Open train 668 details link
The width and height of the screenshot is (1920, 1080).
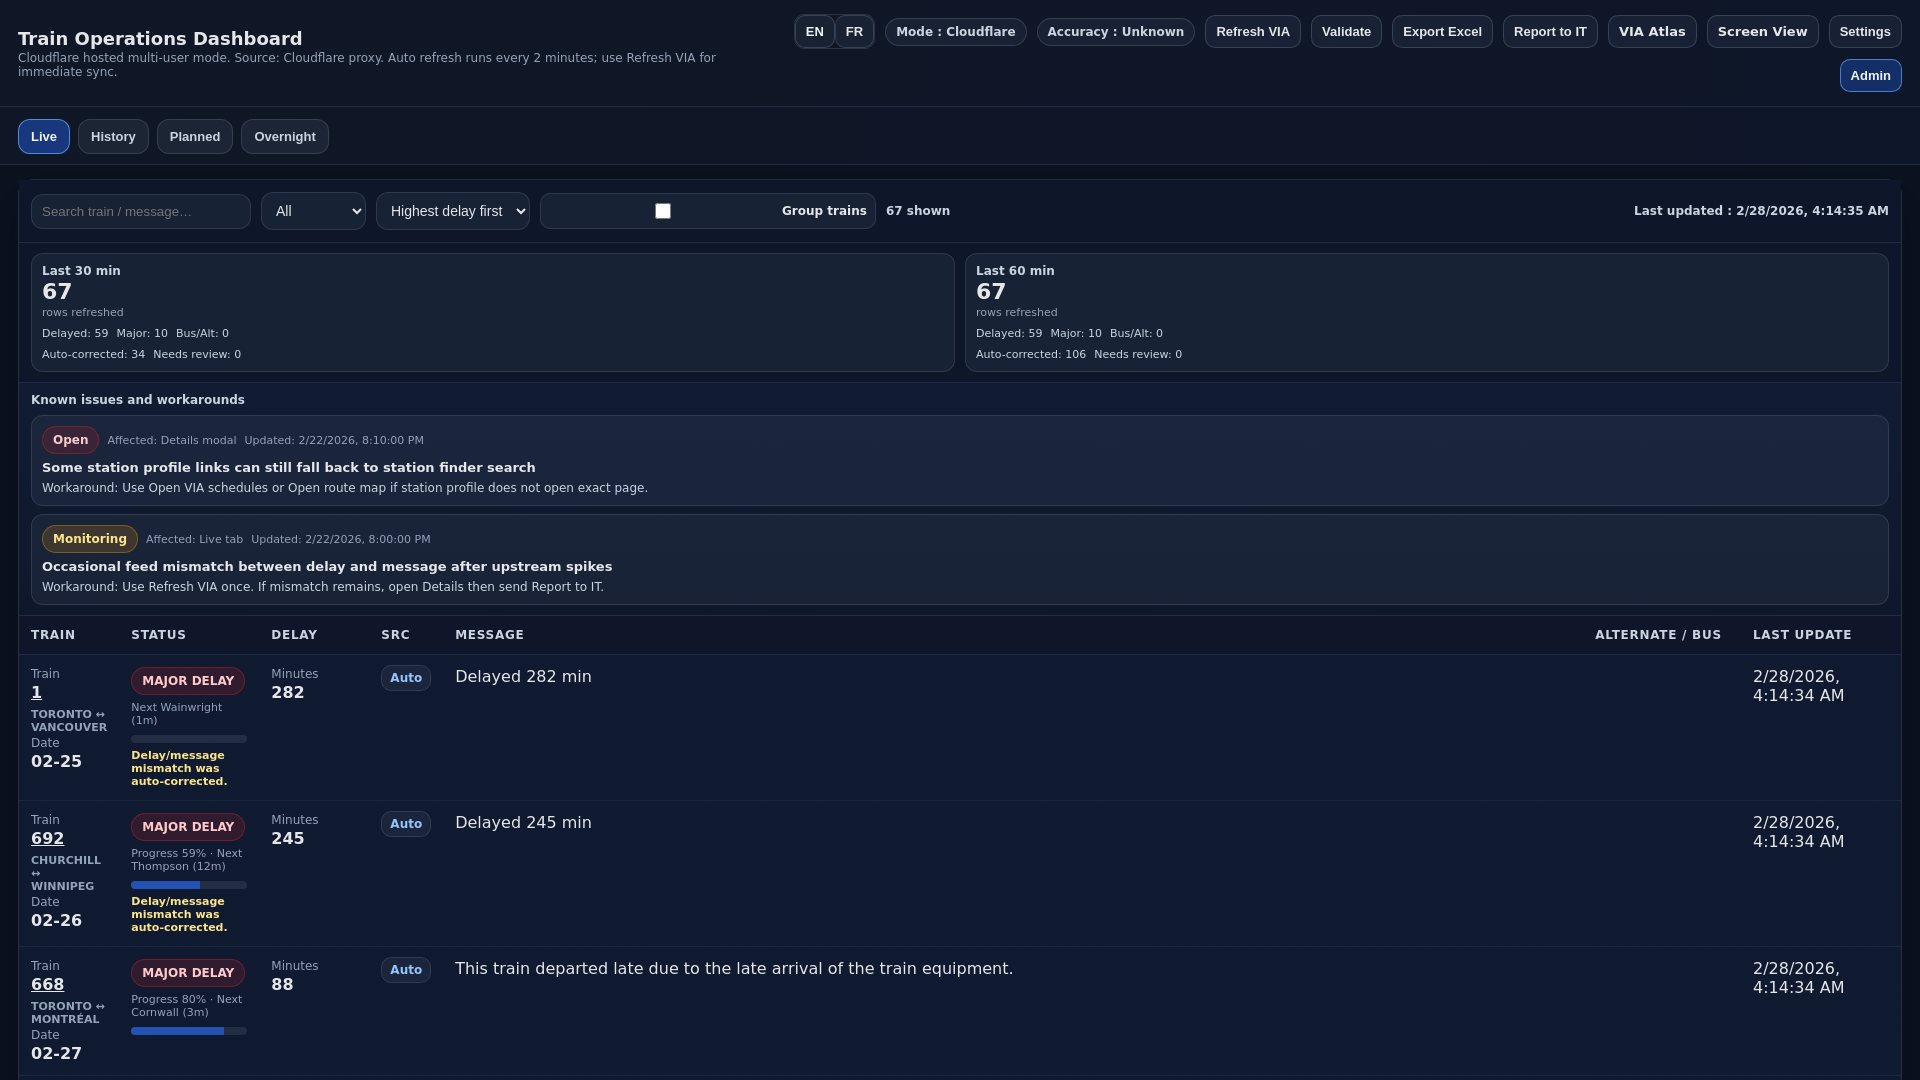47,985
